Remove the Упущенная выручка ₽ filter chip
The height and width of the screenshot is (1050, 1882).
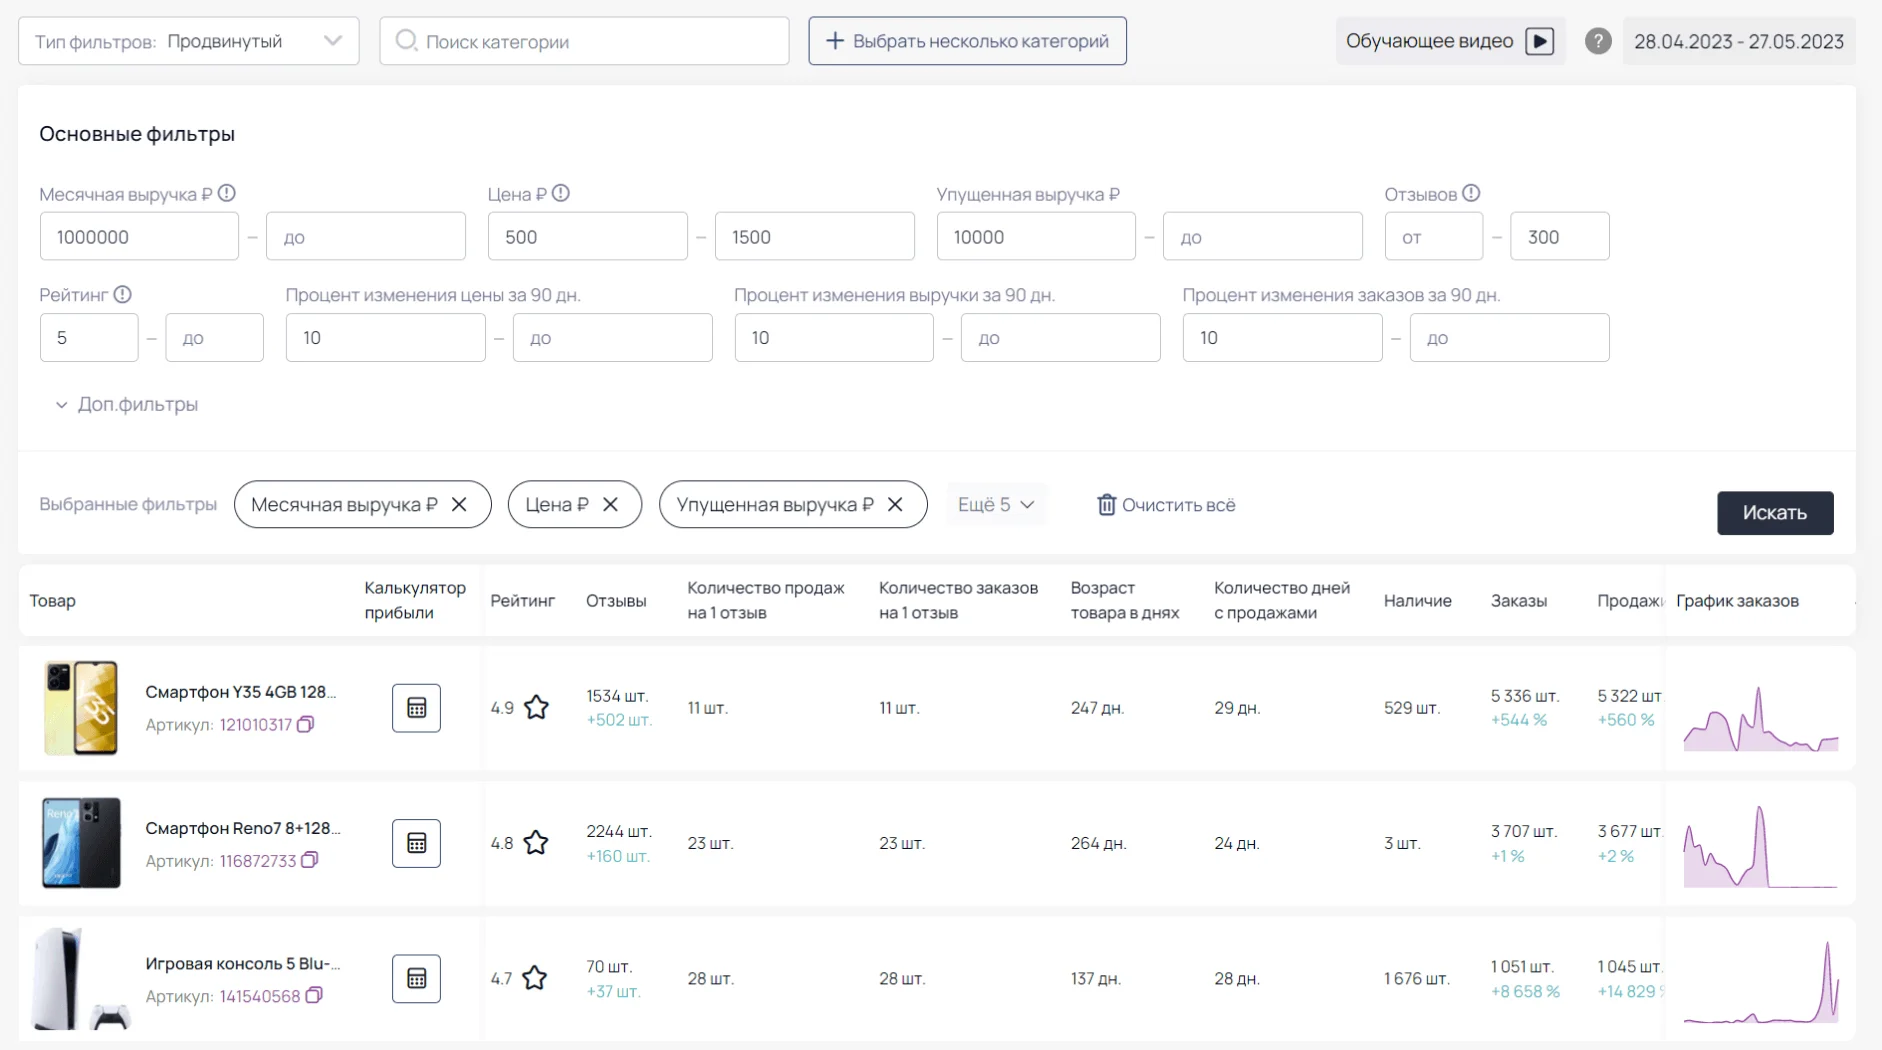point(895,505)
